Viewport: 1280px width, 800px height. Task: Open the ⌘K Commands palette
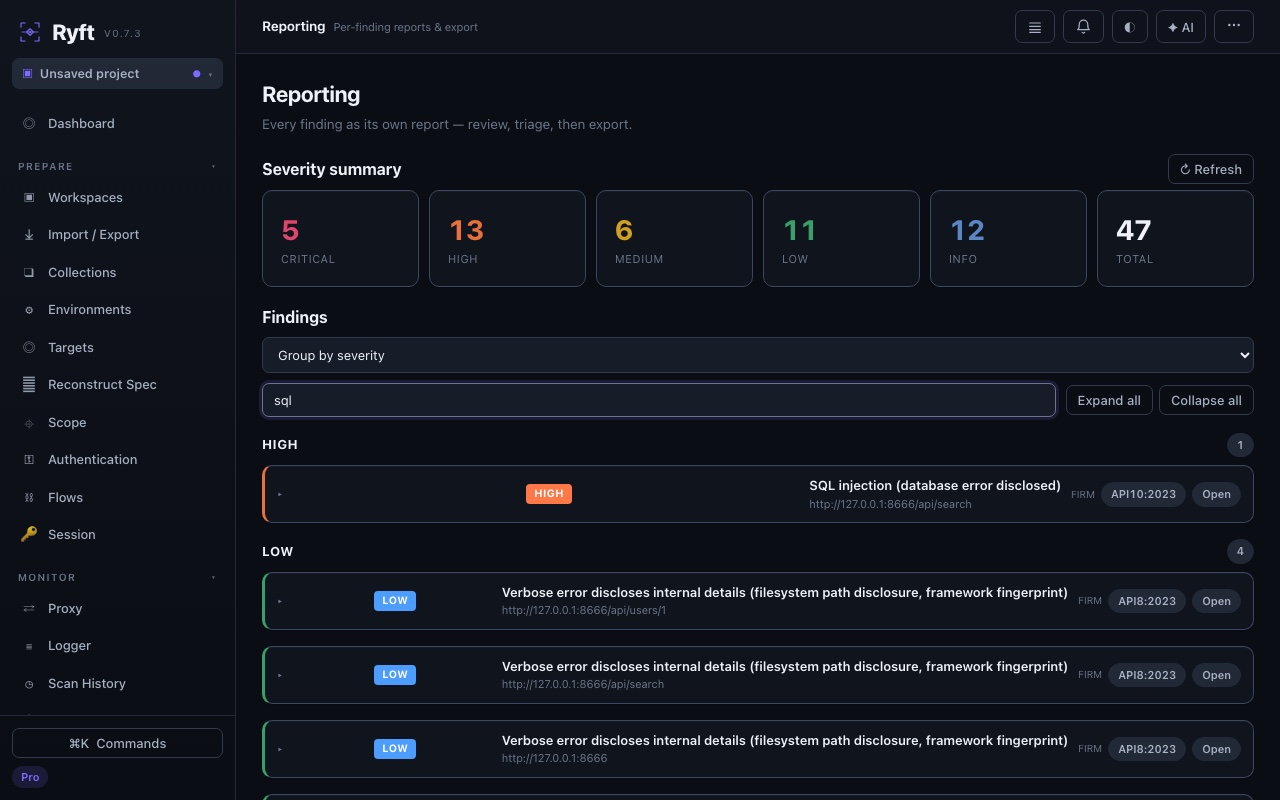117,743
